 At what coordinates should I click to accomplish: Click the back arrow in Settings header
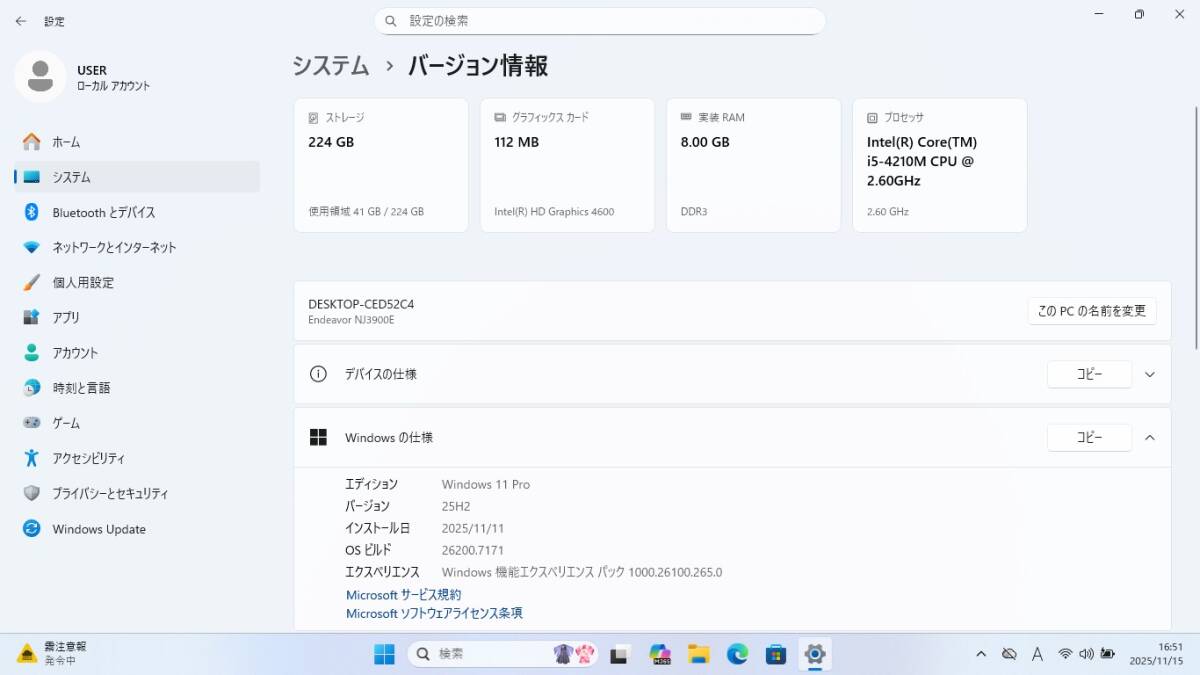point(20,21)
